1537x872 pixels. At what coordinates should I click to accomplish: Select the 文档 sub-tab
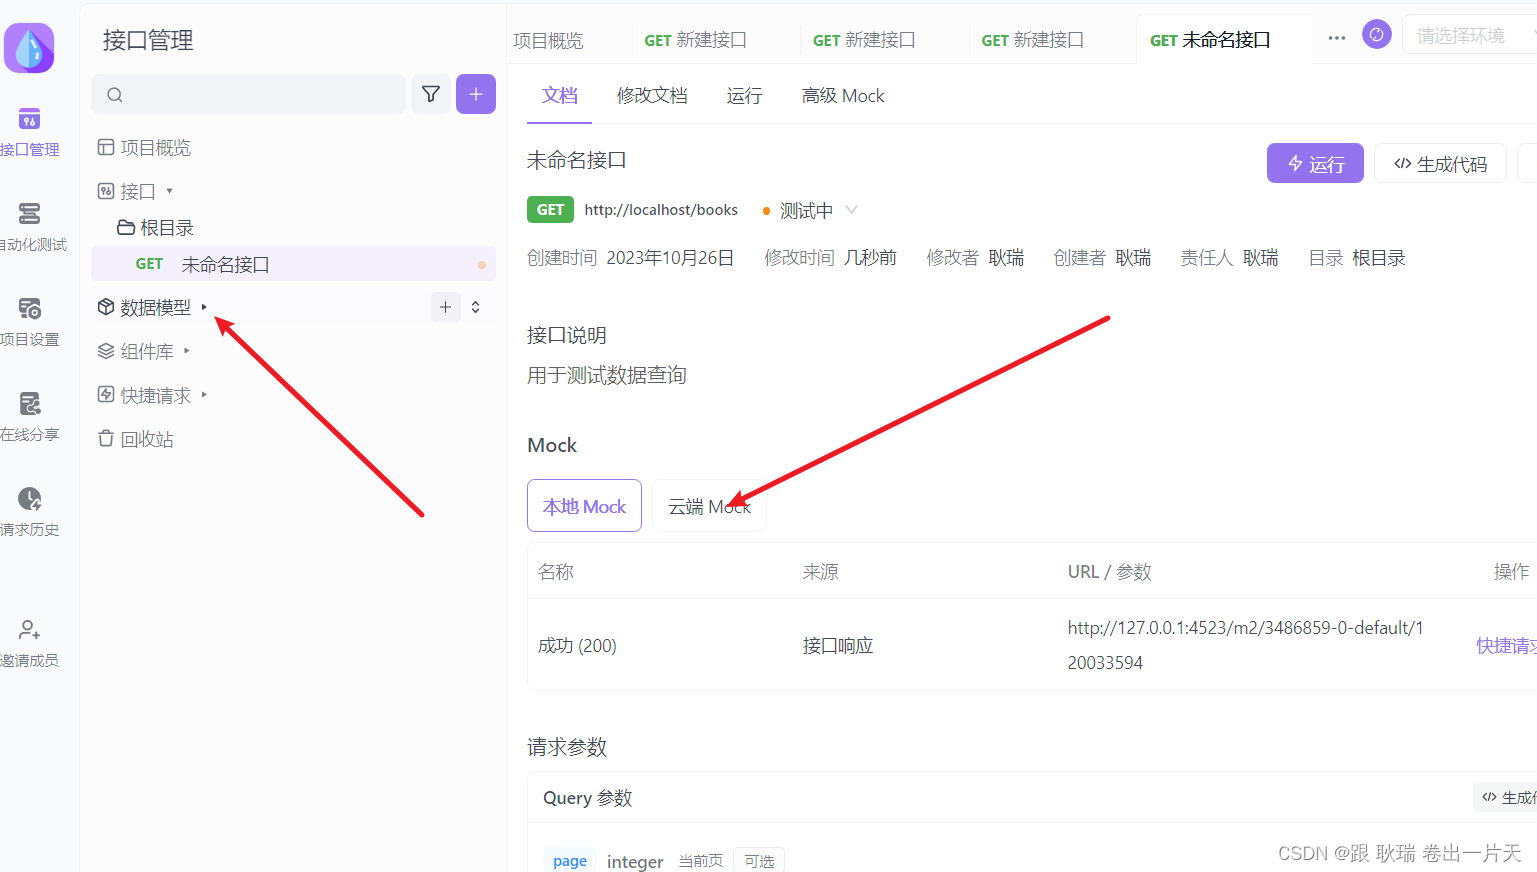(x=560, y=96)
